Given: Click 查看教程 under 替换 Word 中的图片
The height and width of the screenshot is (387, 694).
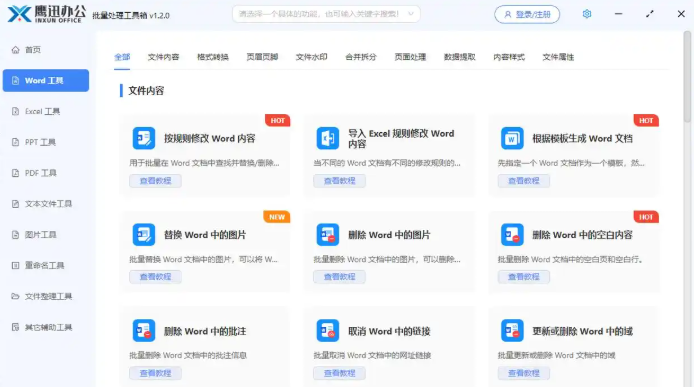Looking at the screenshot, I should click(155, 277).
